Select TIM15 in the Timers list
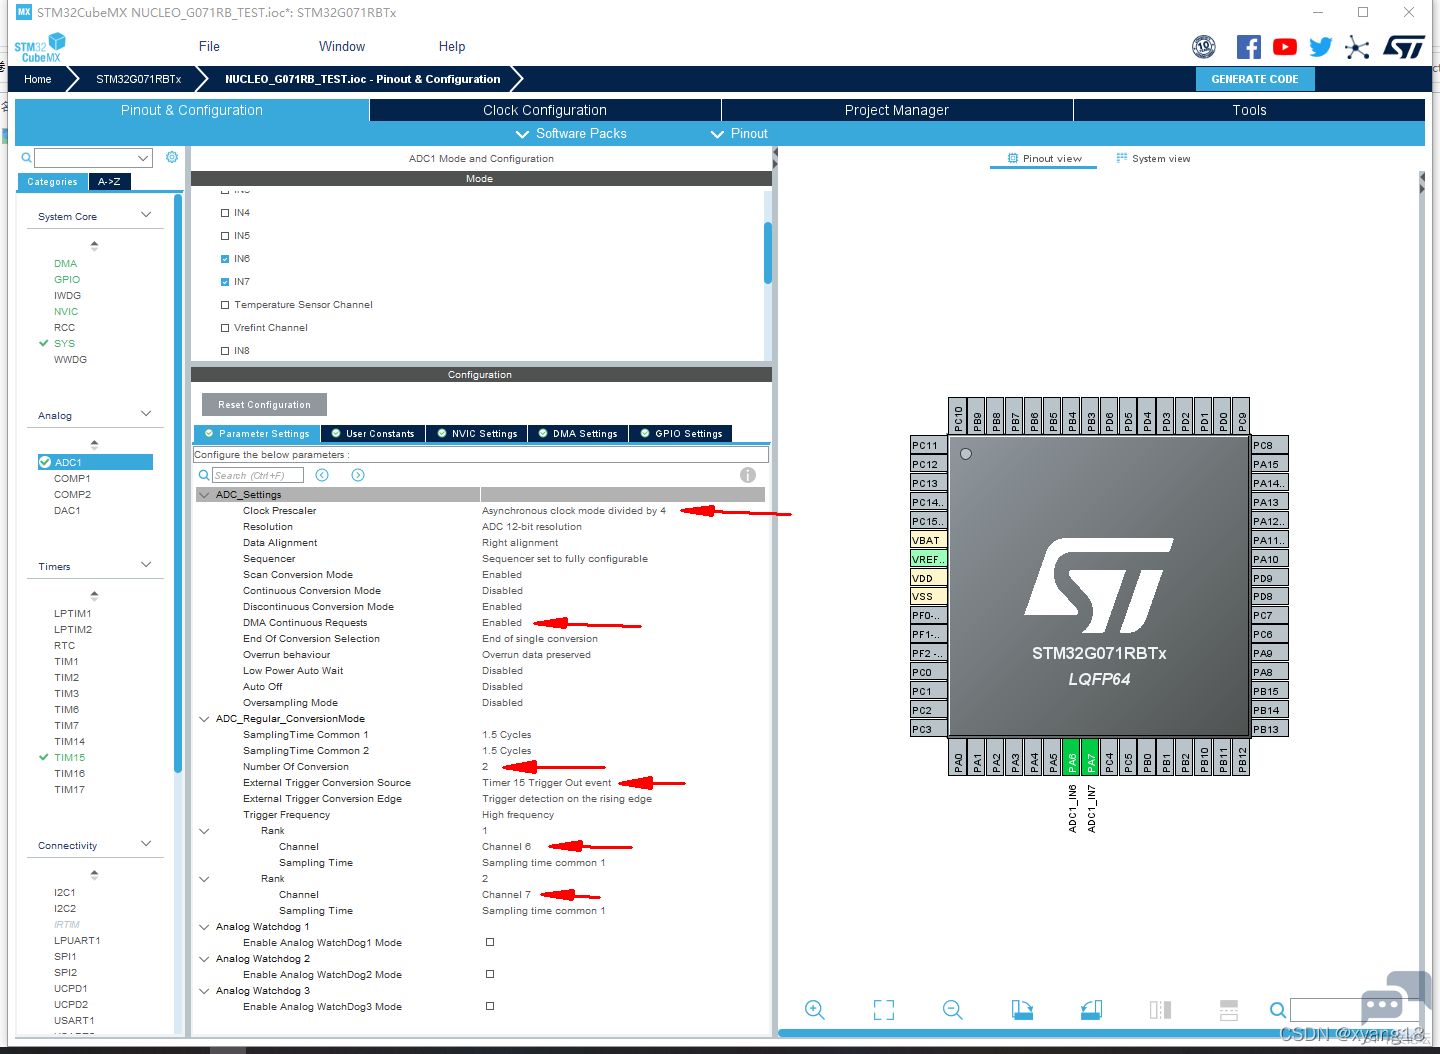This screenshot has width=1440, height=1054. pyautogui.click(x=70, y=758)
